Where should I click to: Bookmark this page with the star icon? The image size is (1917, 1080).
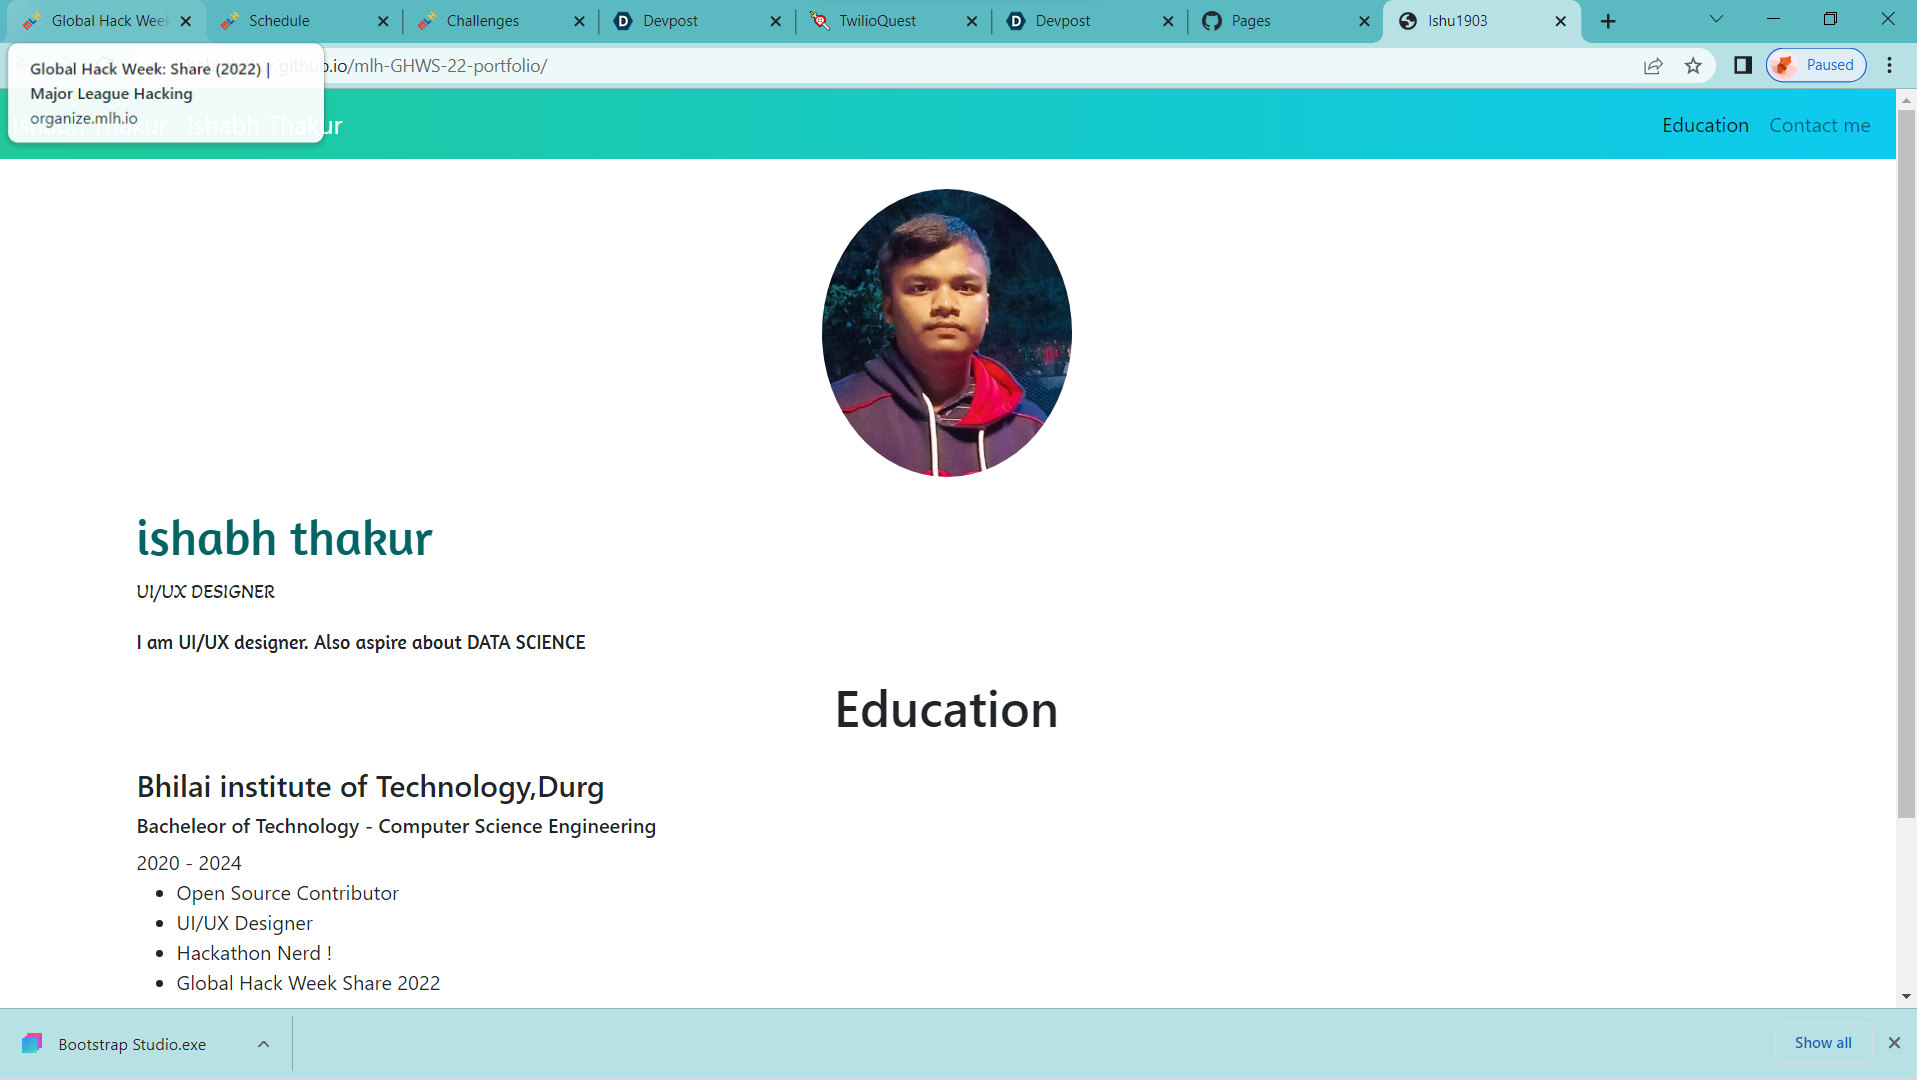click(x=1693, y=66)
